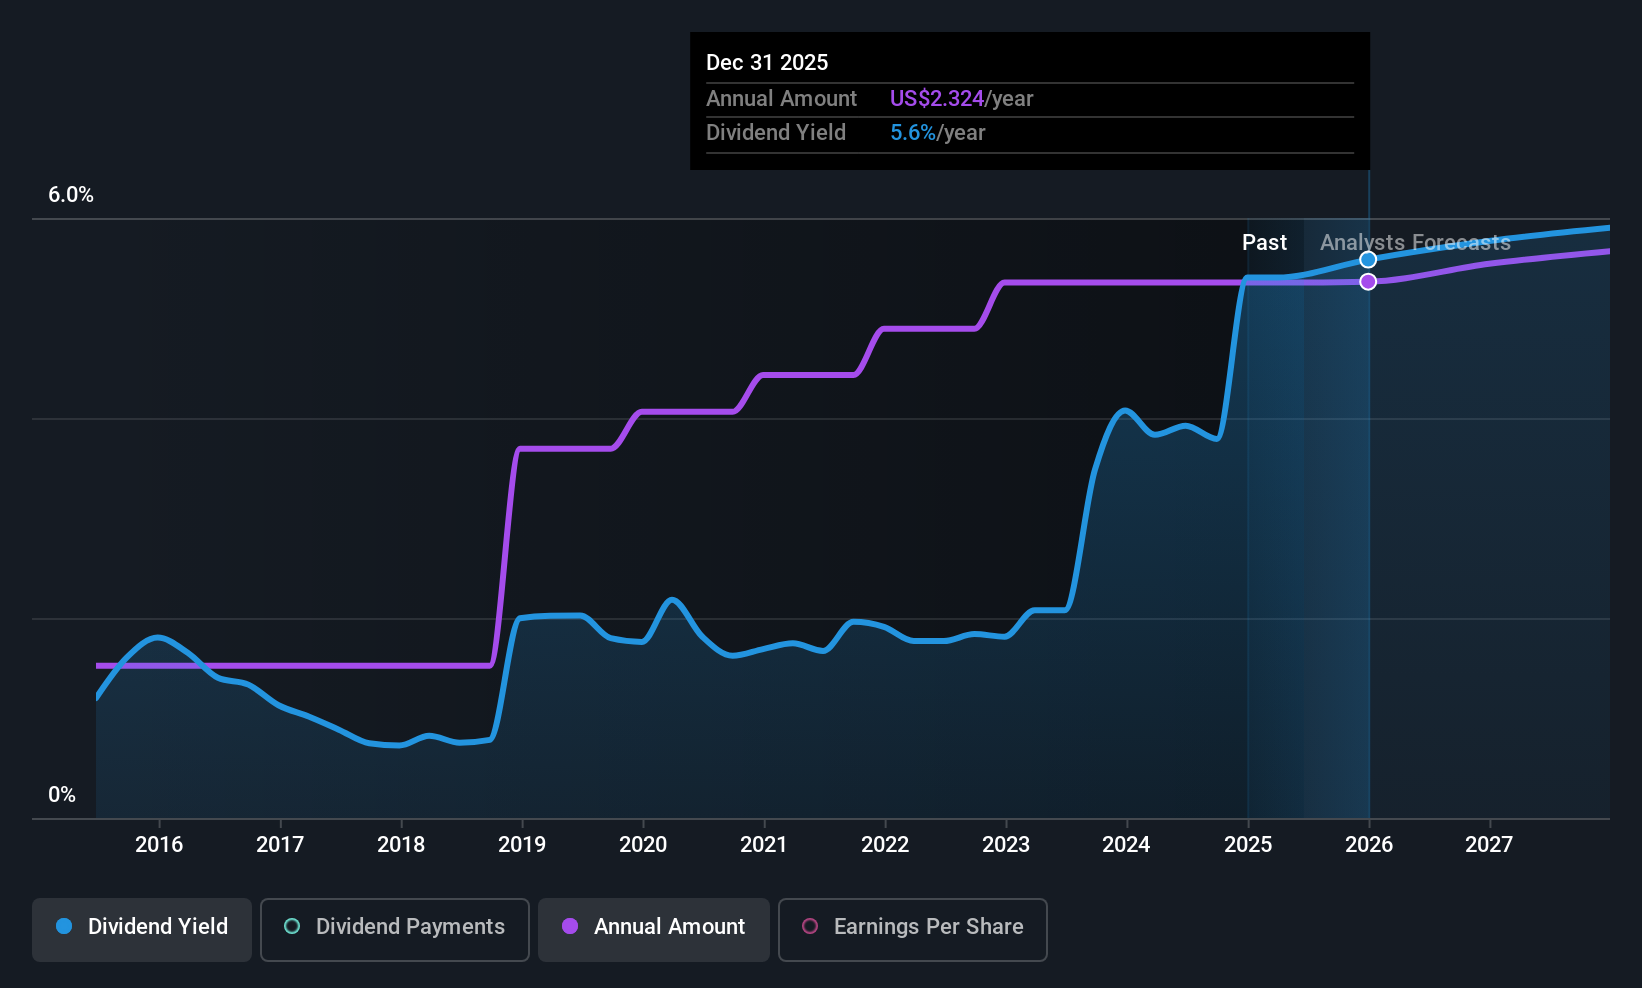Viewport: 1642px width, 988px height.
Task: Show the Earnings Per Share series
Action: click(913, 929)
